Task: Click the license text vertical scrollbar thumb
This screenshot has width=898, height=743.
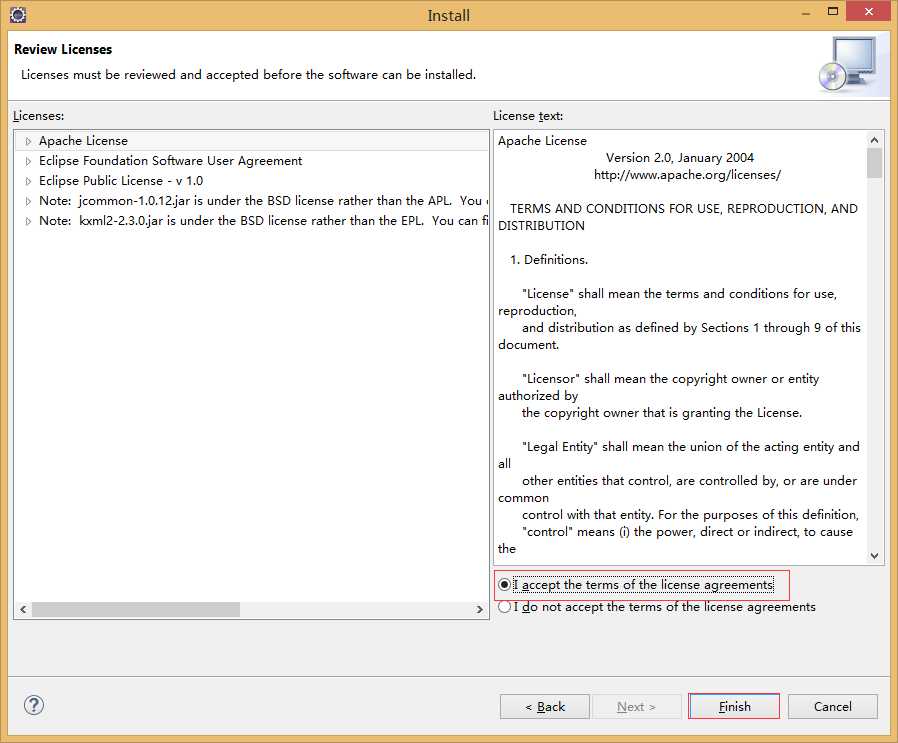Action: click(874, 163)
